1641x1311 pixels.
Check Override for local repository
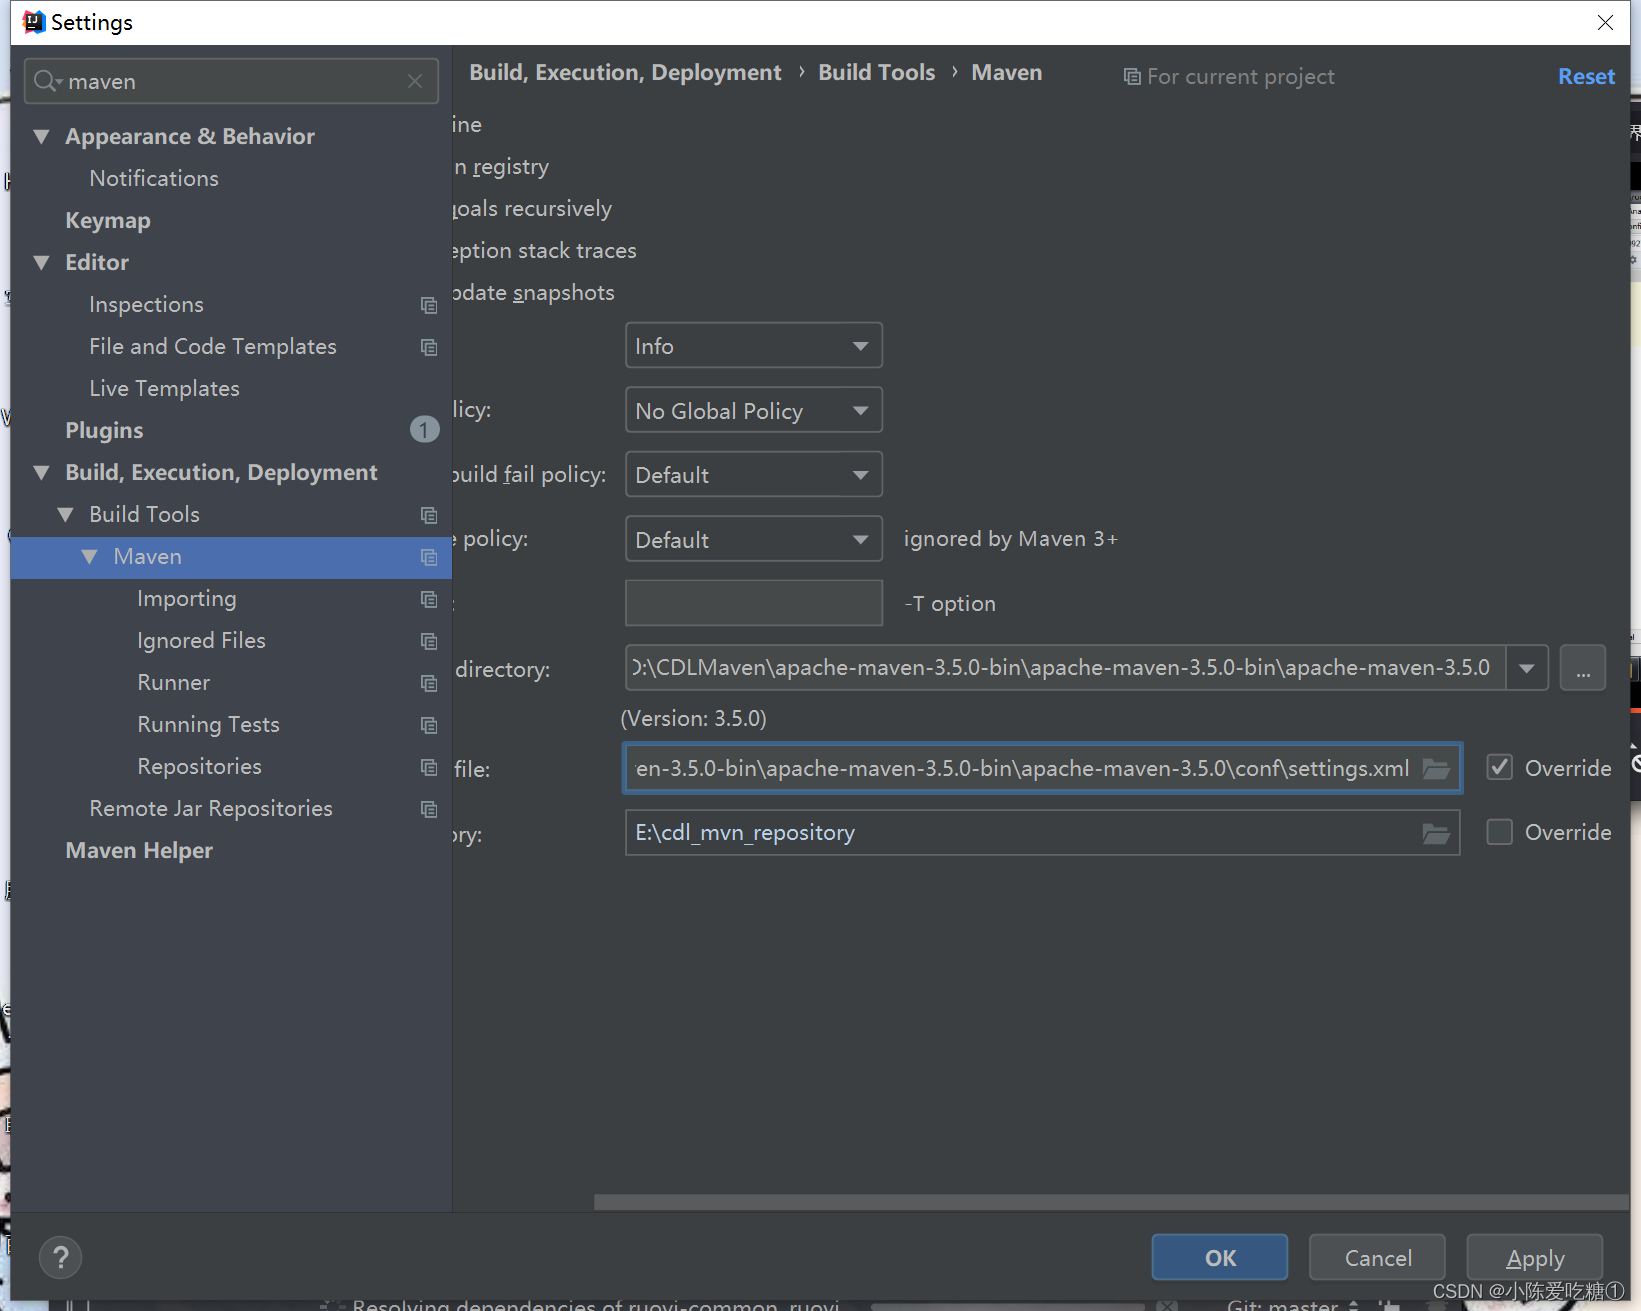pos(1499,832)
